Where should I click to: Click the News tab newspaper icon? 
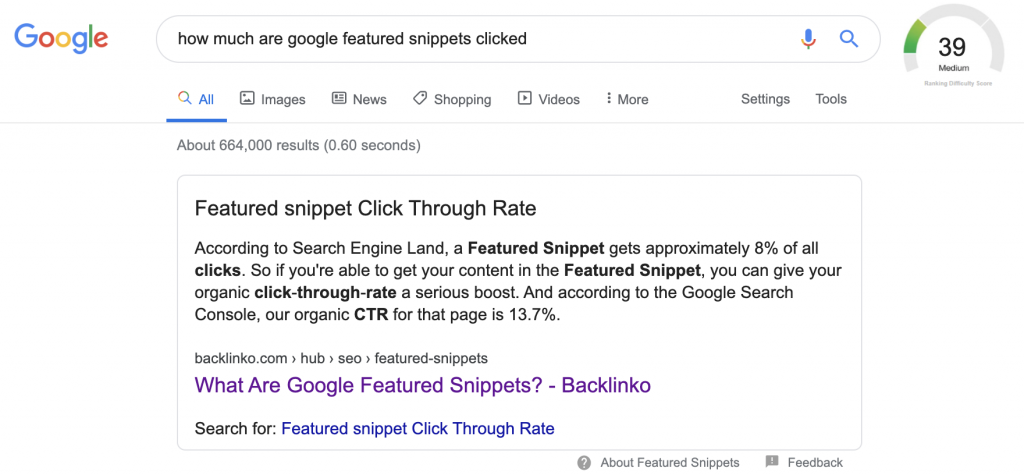coord(339,98)
